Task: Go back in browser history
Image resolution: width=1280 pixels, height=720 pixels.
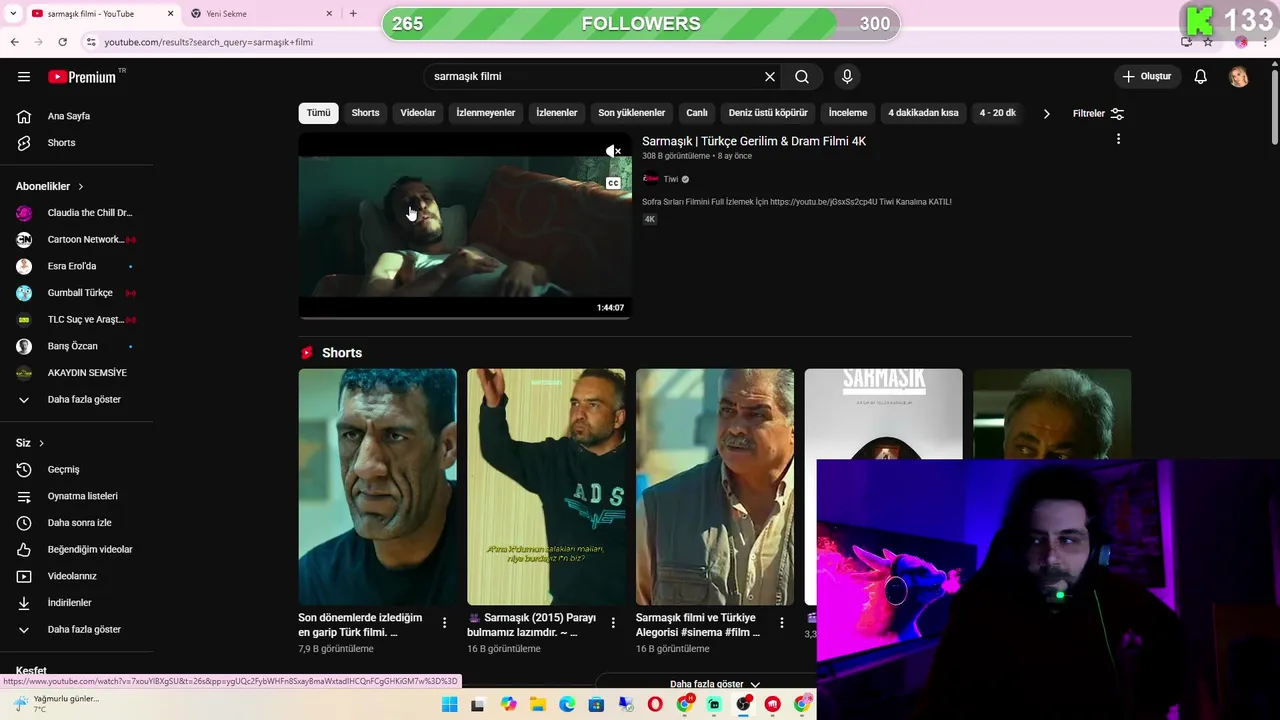Action: point(14,42)
